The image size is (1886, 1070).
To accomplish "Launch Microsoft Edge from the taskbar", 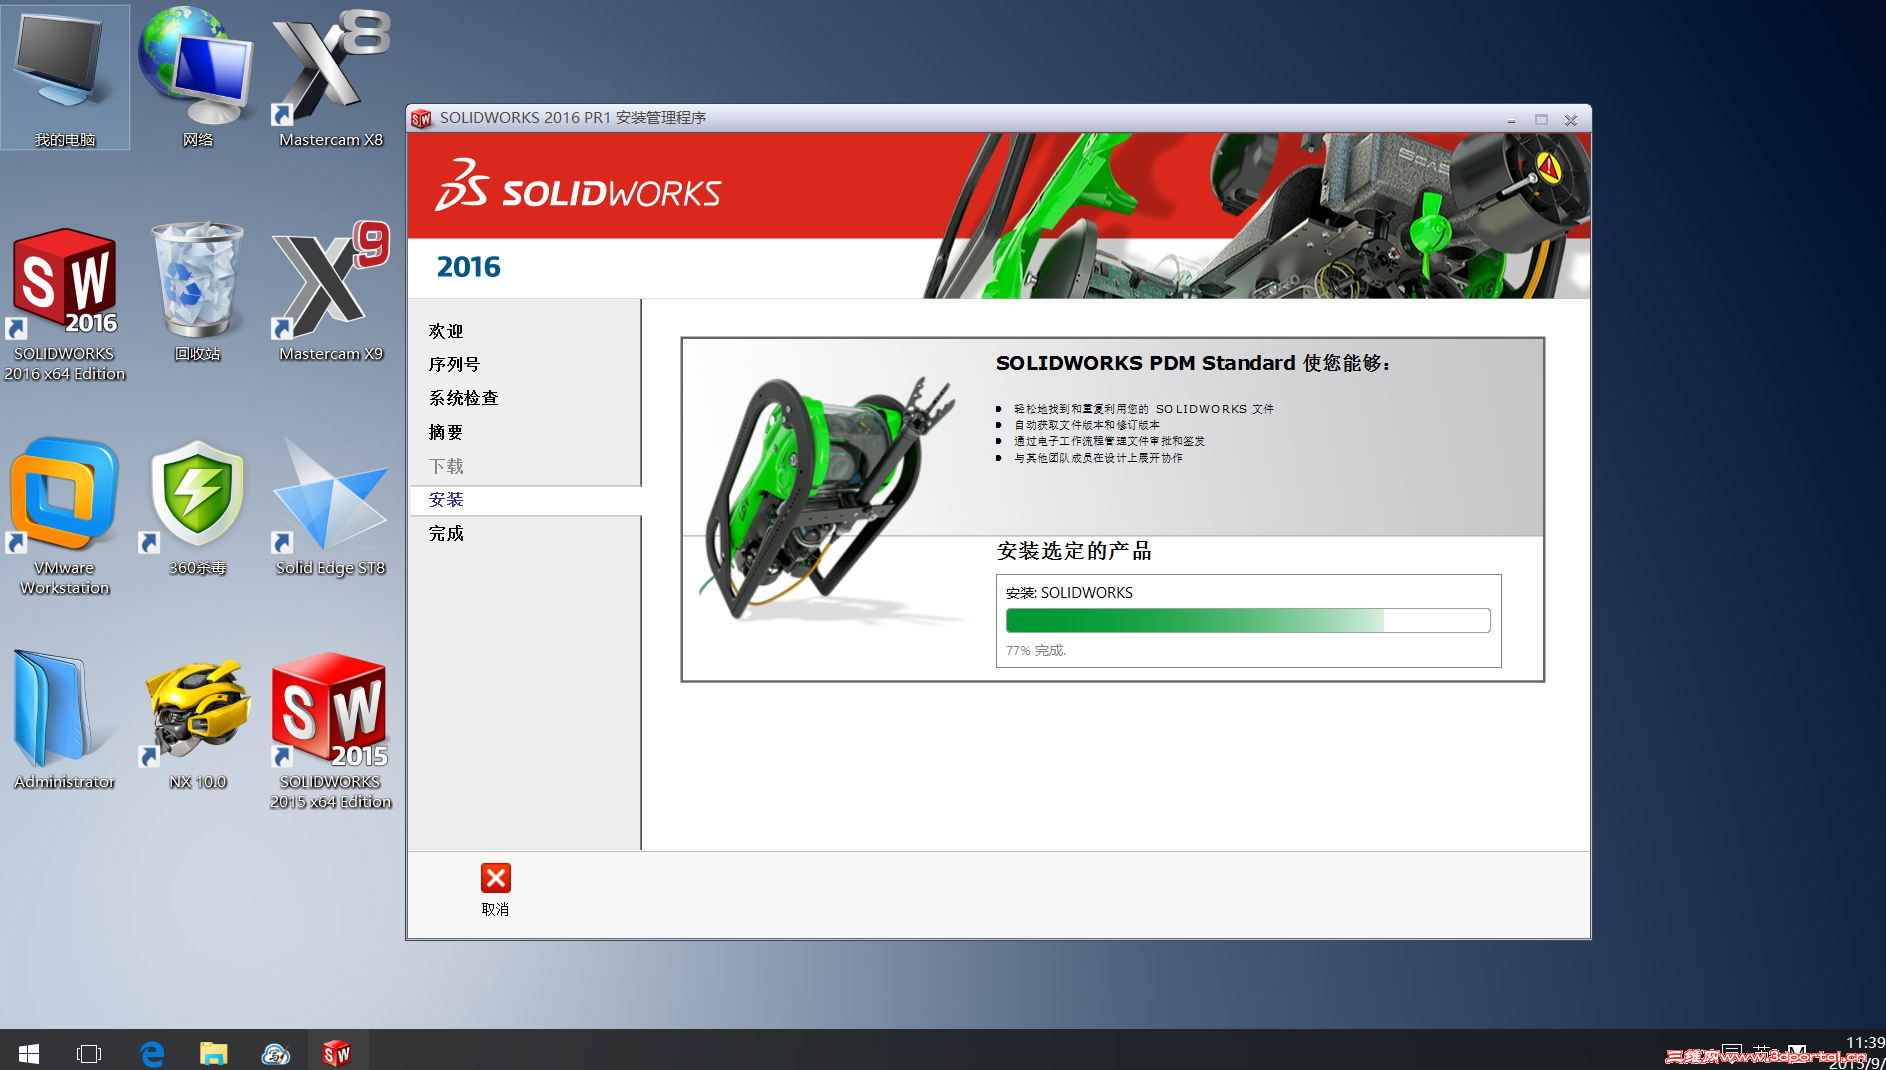I will (152, 1053).
